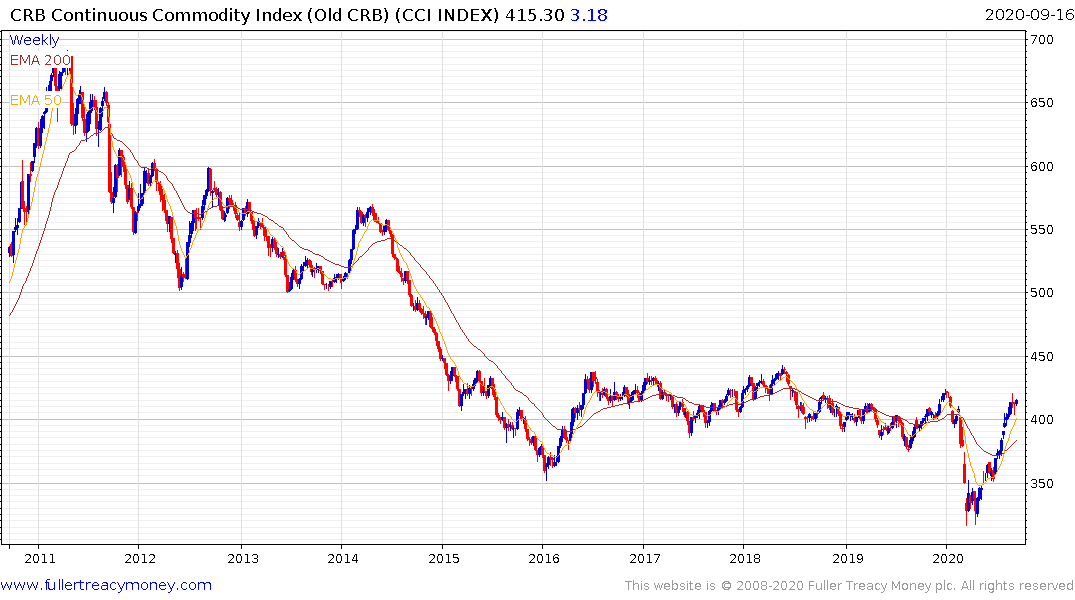Click the 2018 year axis label
This screenshot has width=1075, height=600.
pyautogui.click(x=745, y=558)
